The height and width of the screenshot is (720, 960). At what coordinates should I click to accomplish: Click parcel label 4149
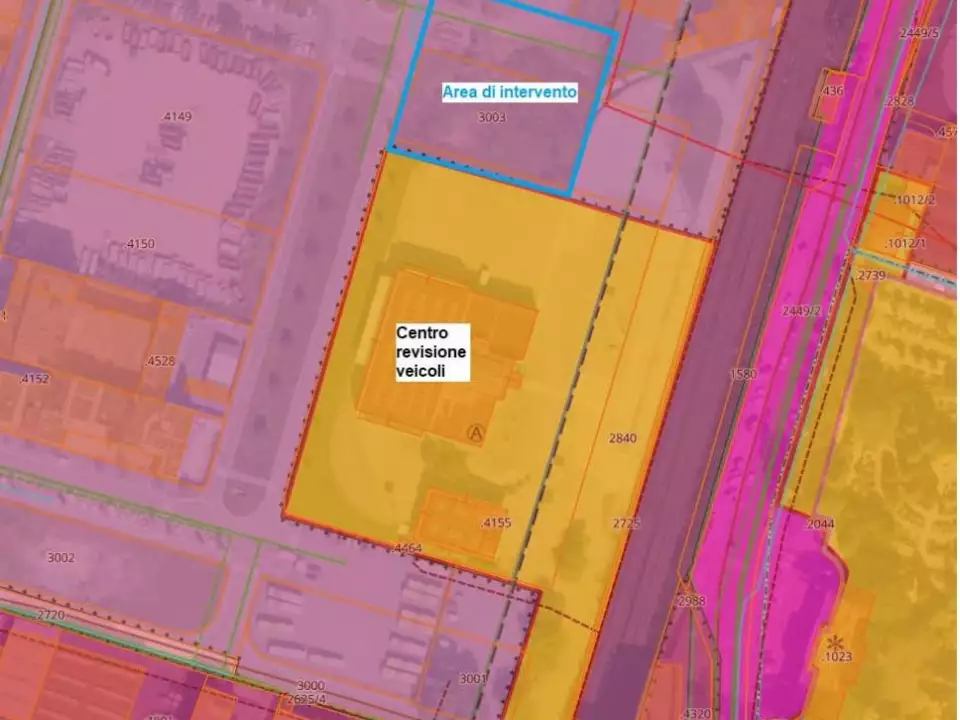point(176,116)
